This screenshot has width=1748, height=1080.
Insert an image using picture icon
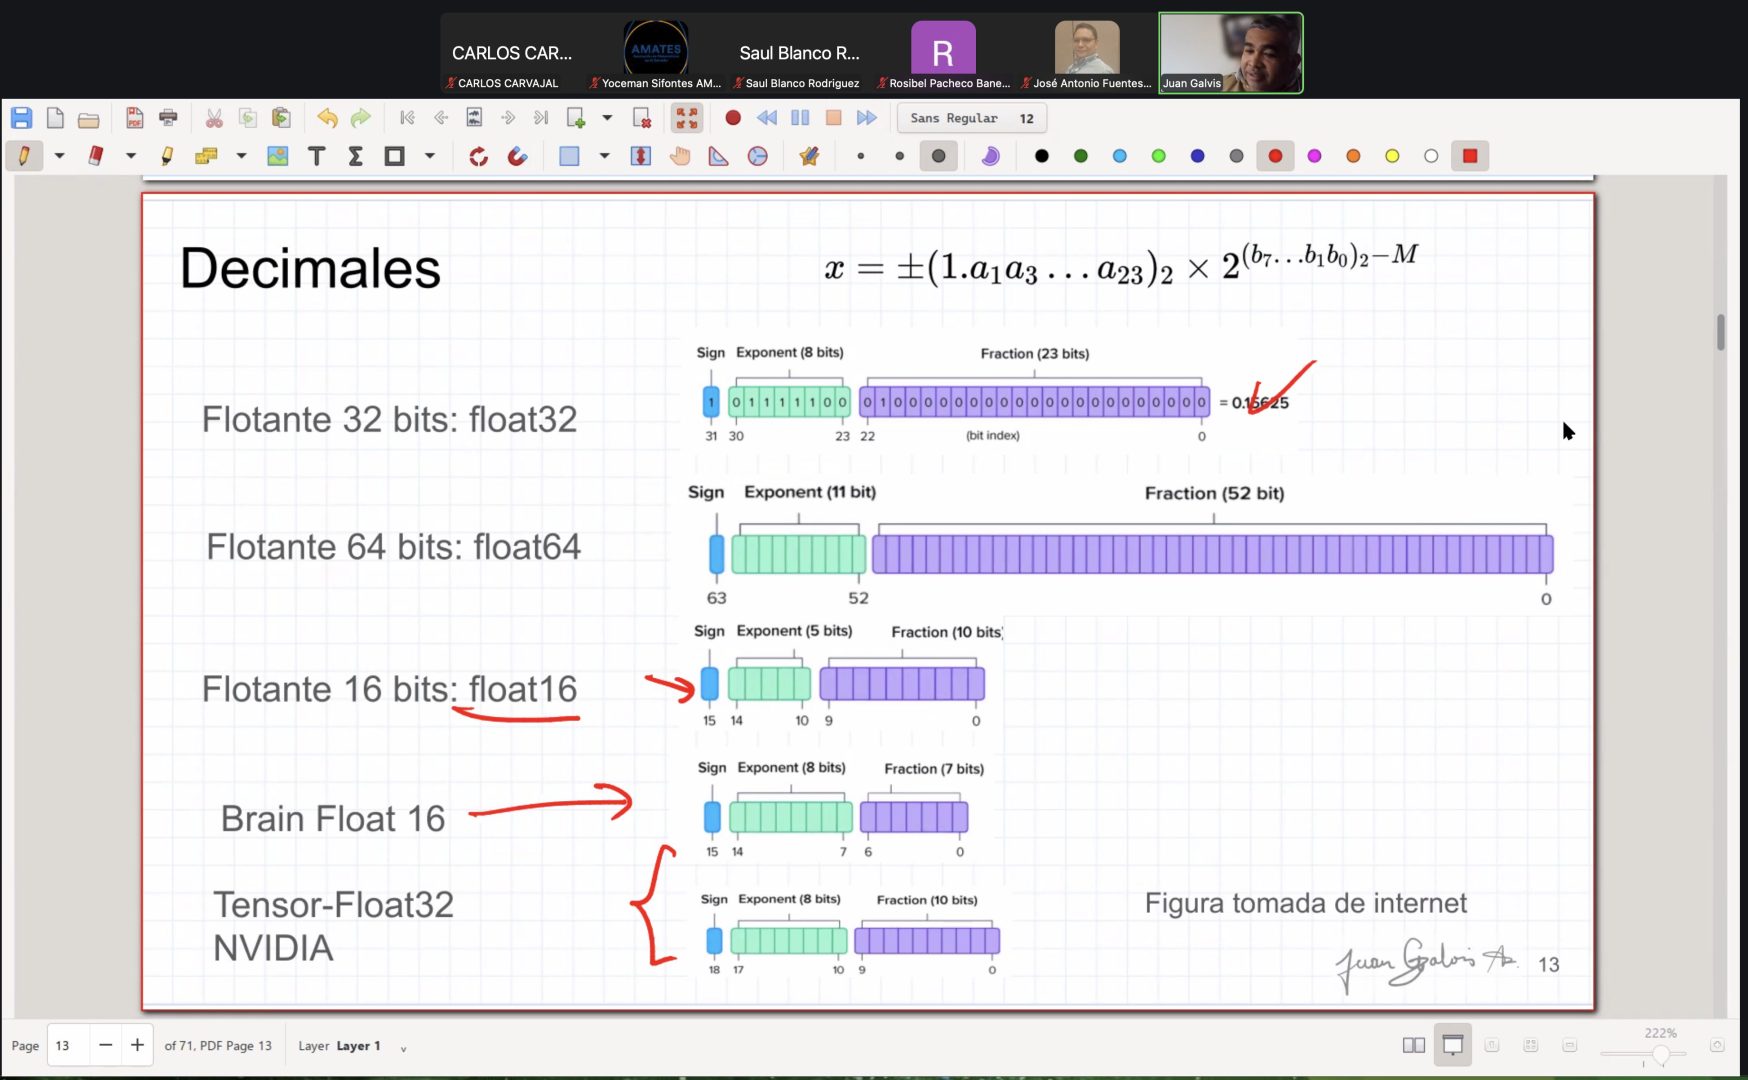[277, 156]
